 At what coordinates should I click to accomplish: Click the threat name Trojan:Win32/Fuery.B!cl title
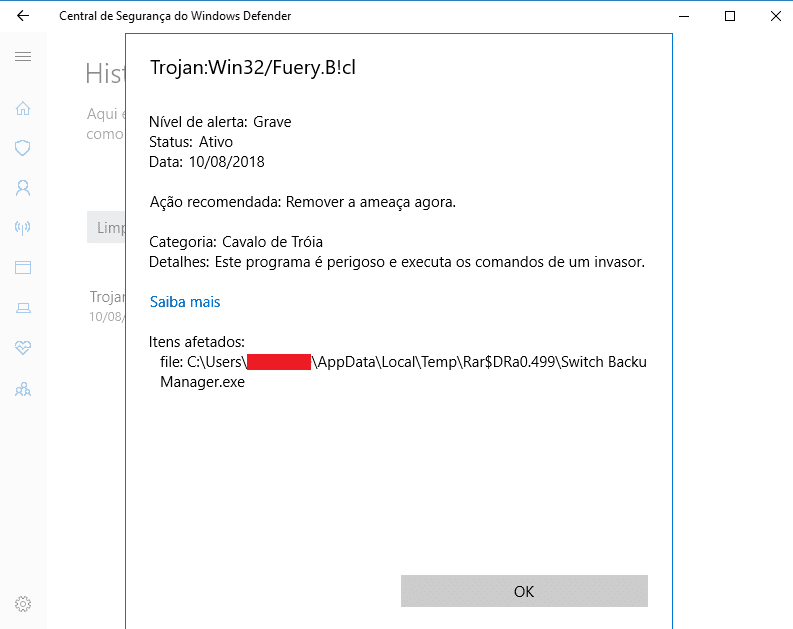coord(253,67)
